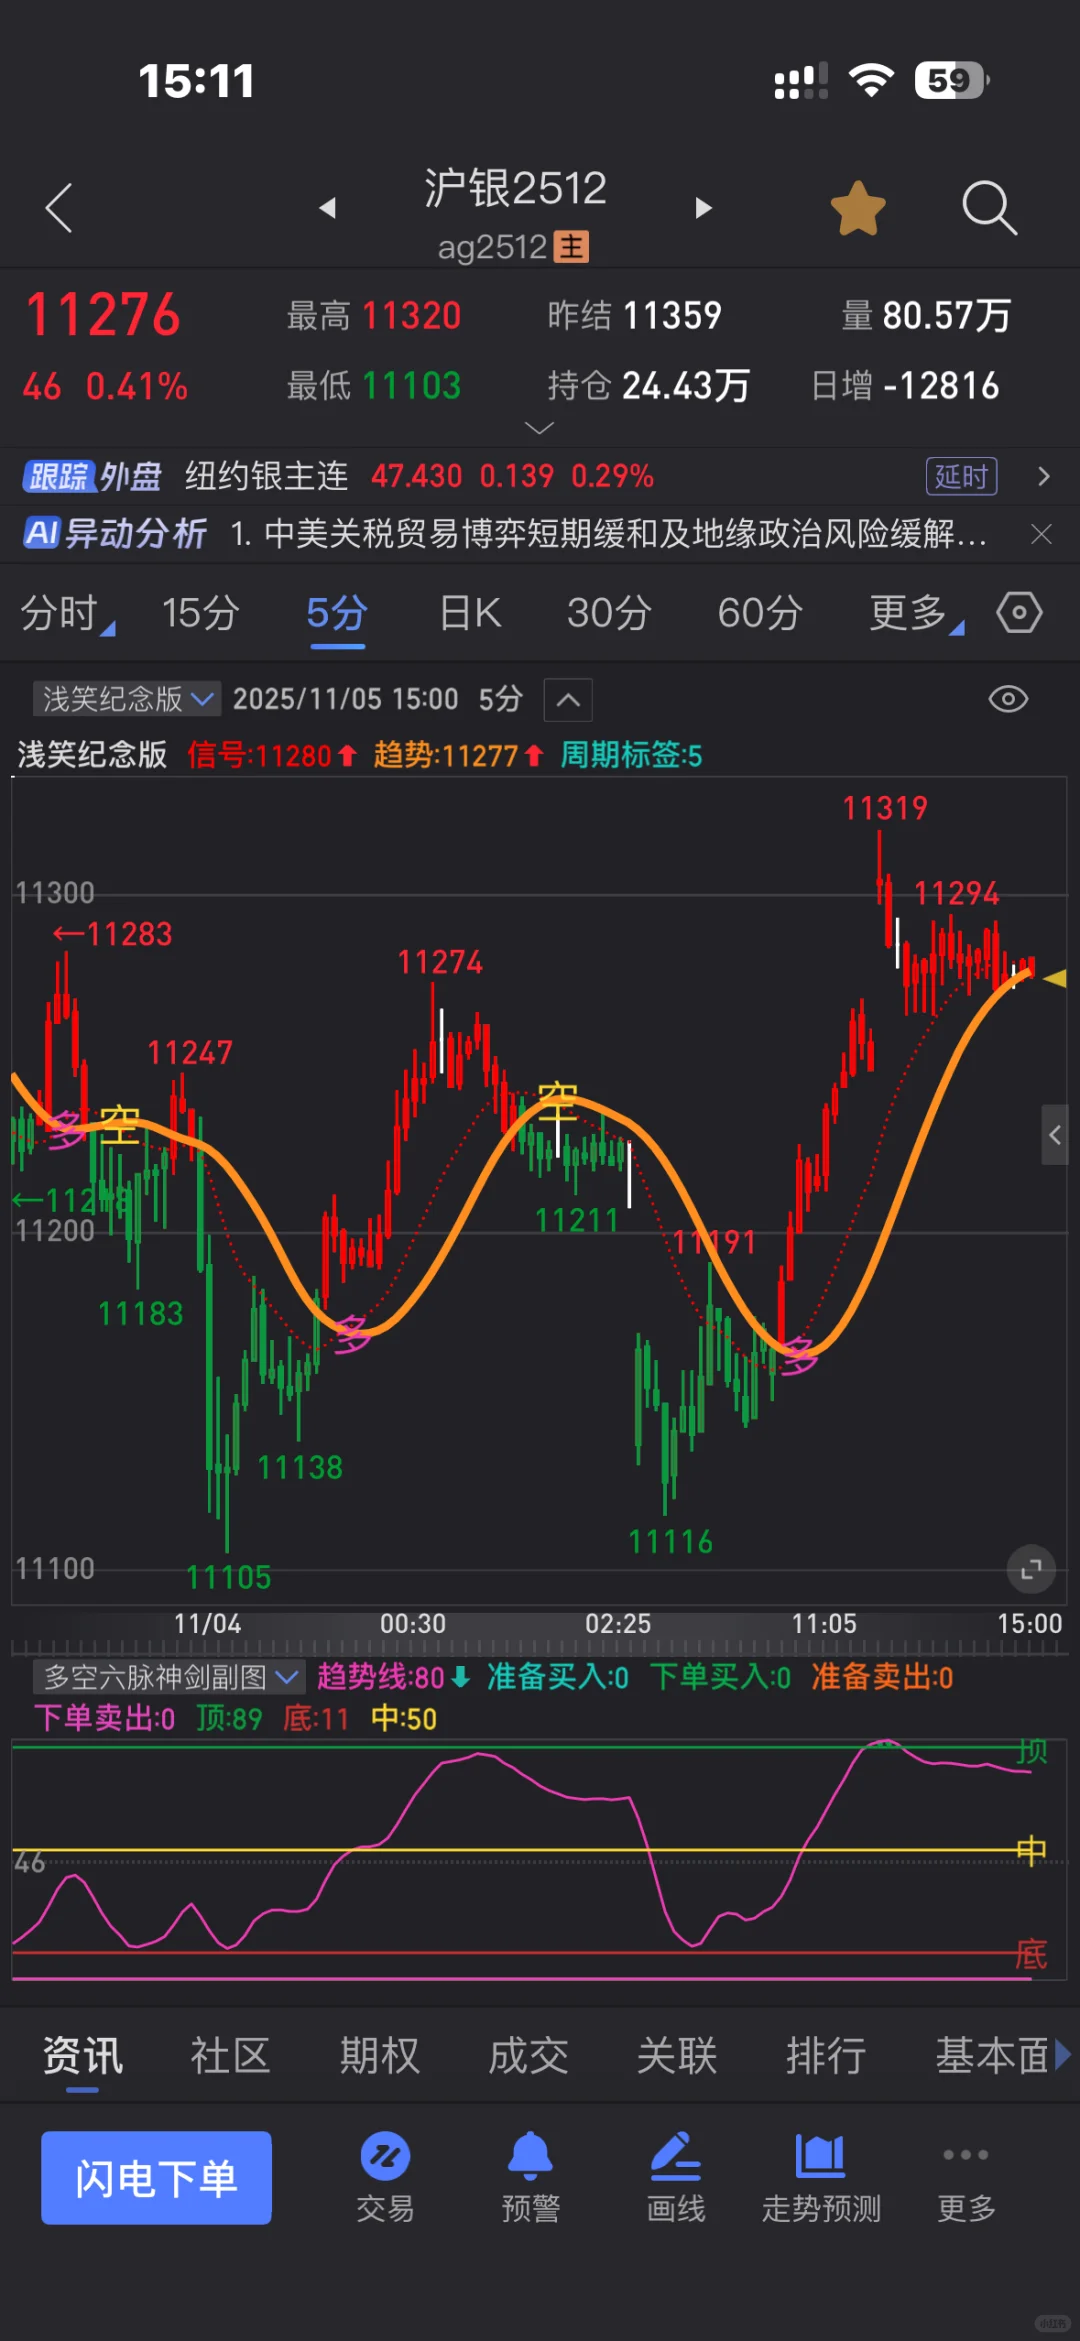Show more bottom tabs with the blue arrow
This screenshot has height=2341, width=1080.
click(1063, 2056)
